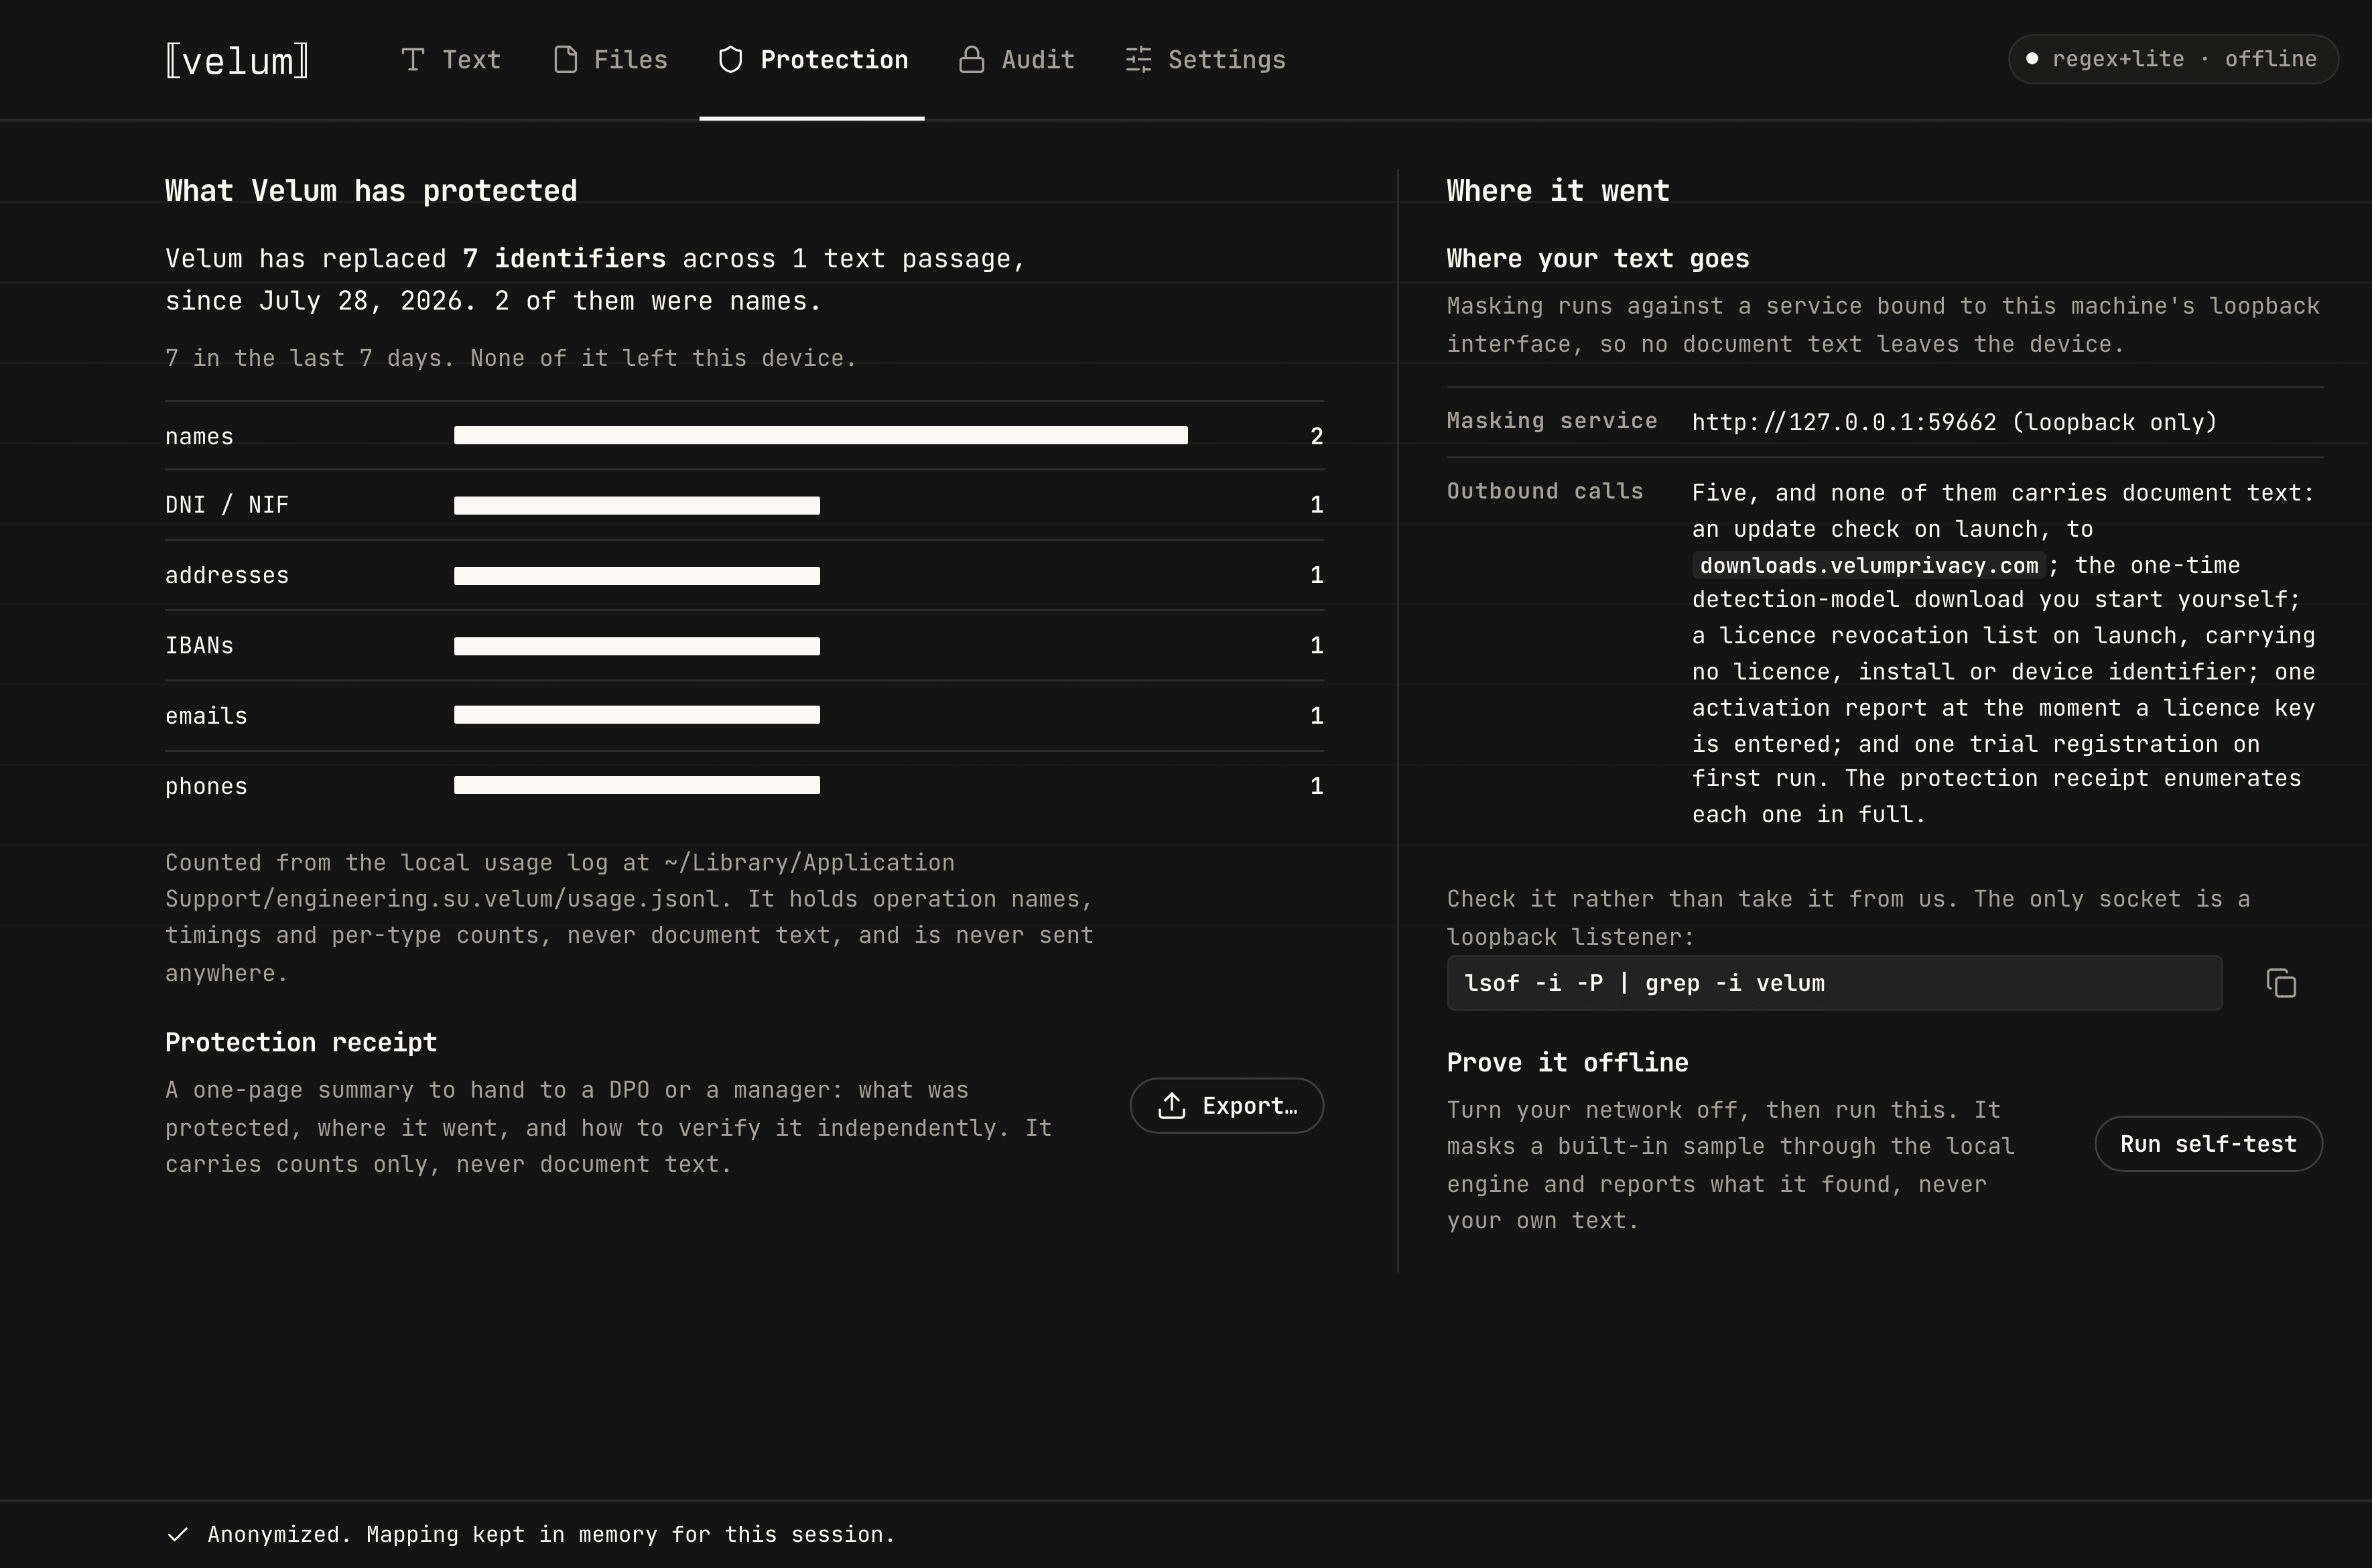This screenshot has width=2372, height=1568.
Task: Select the Protection tab
Action: [812, 60]
